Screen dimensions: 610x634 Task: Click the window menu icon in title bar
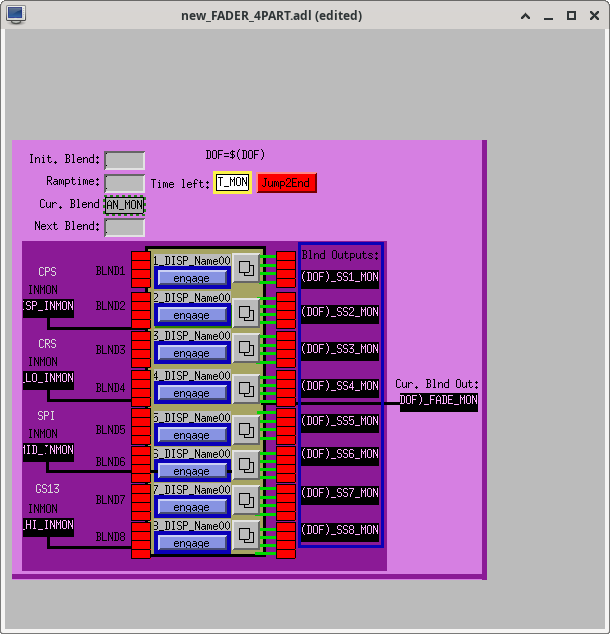pyautogui.click(x=16, y=15)
